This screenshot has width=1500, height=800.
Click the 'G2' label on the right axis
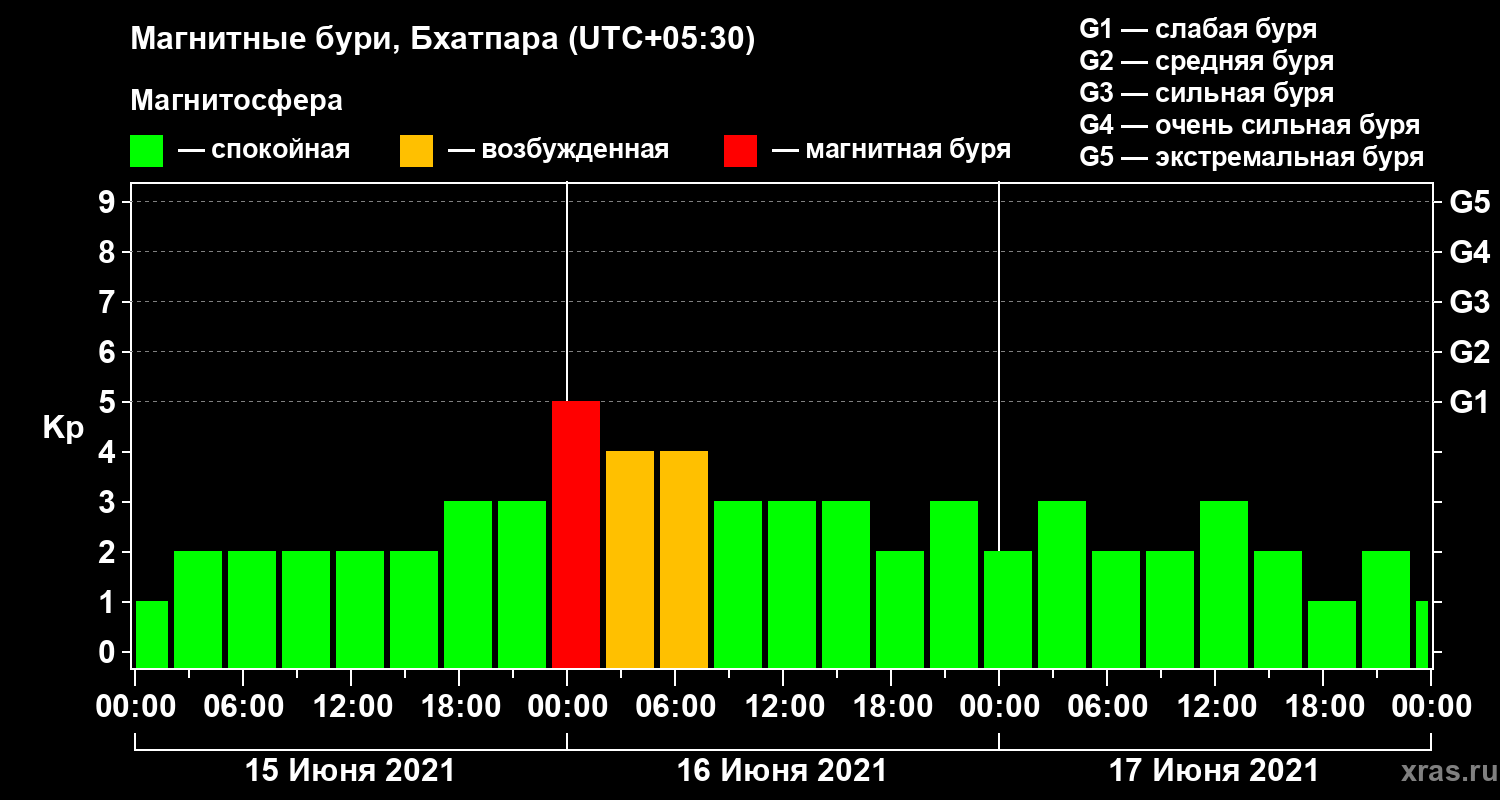pos(1469,352)
